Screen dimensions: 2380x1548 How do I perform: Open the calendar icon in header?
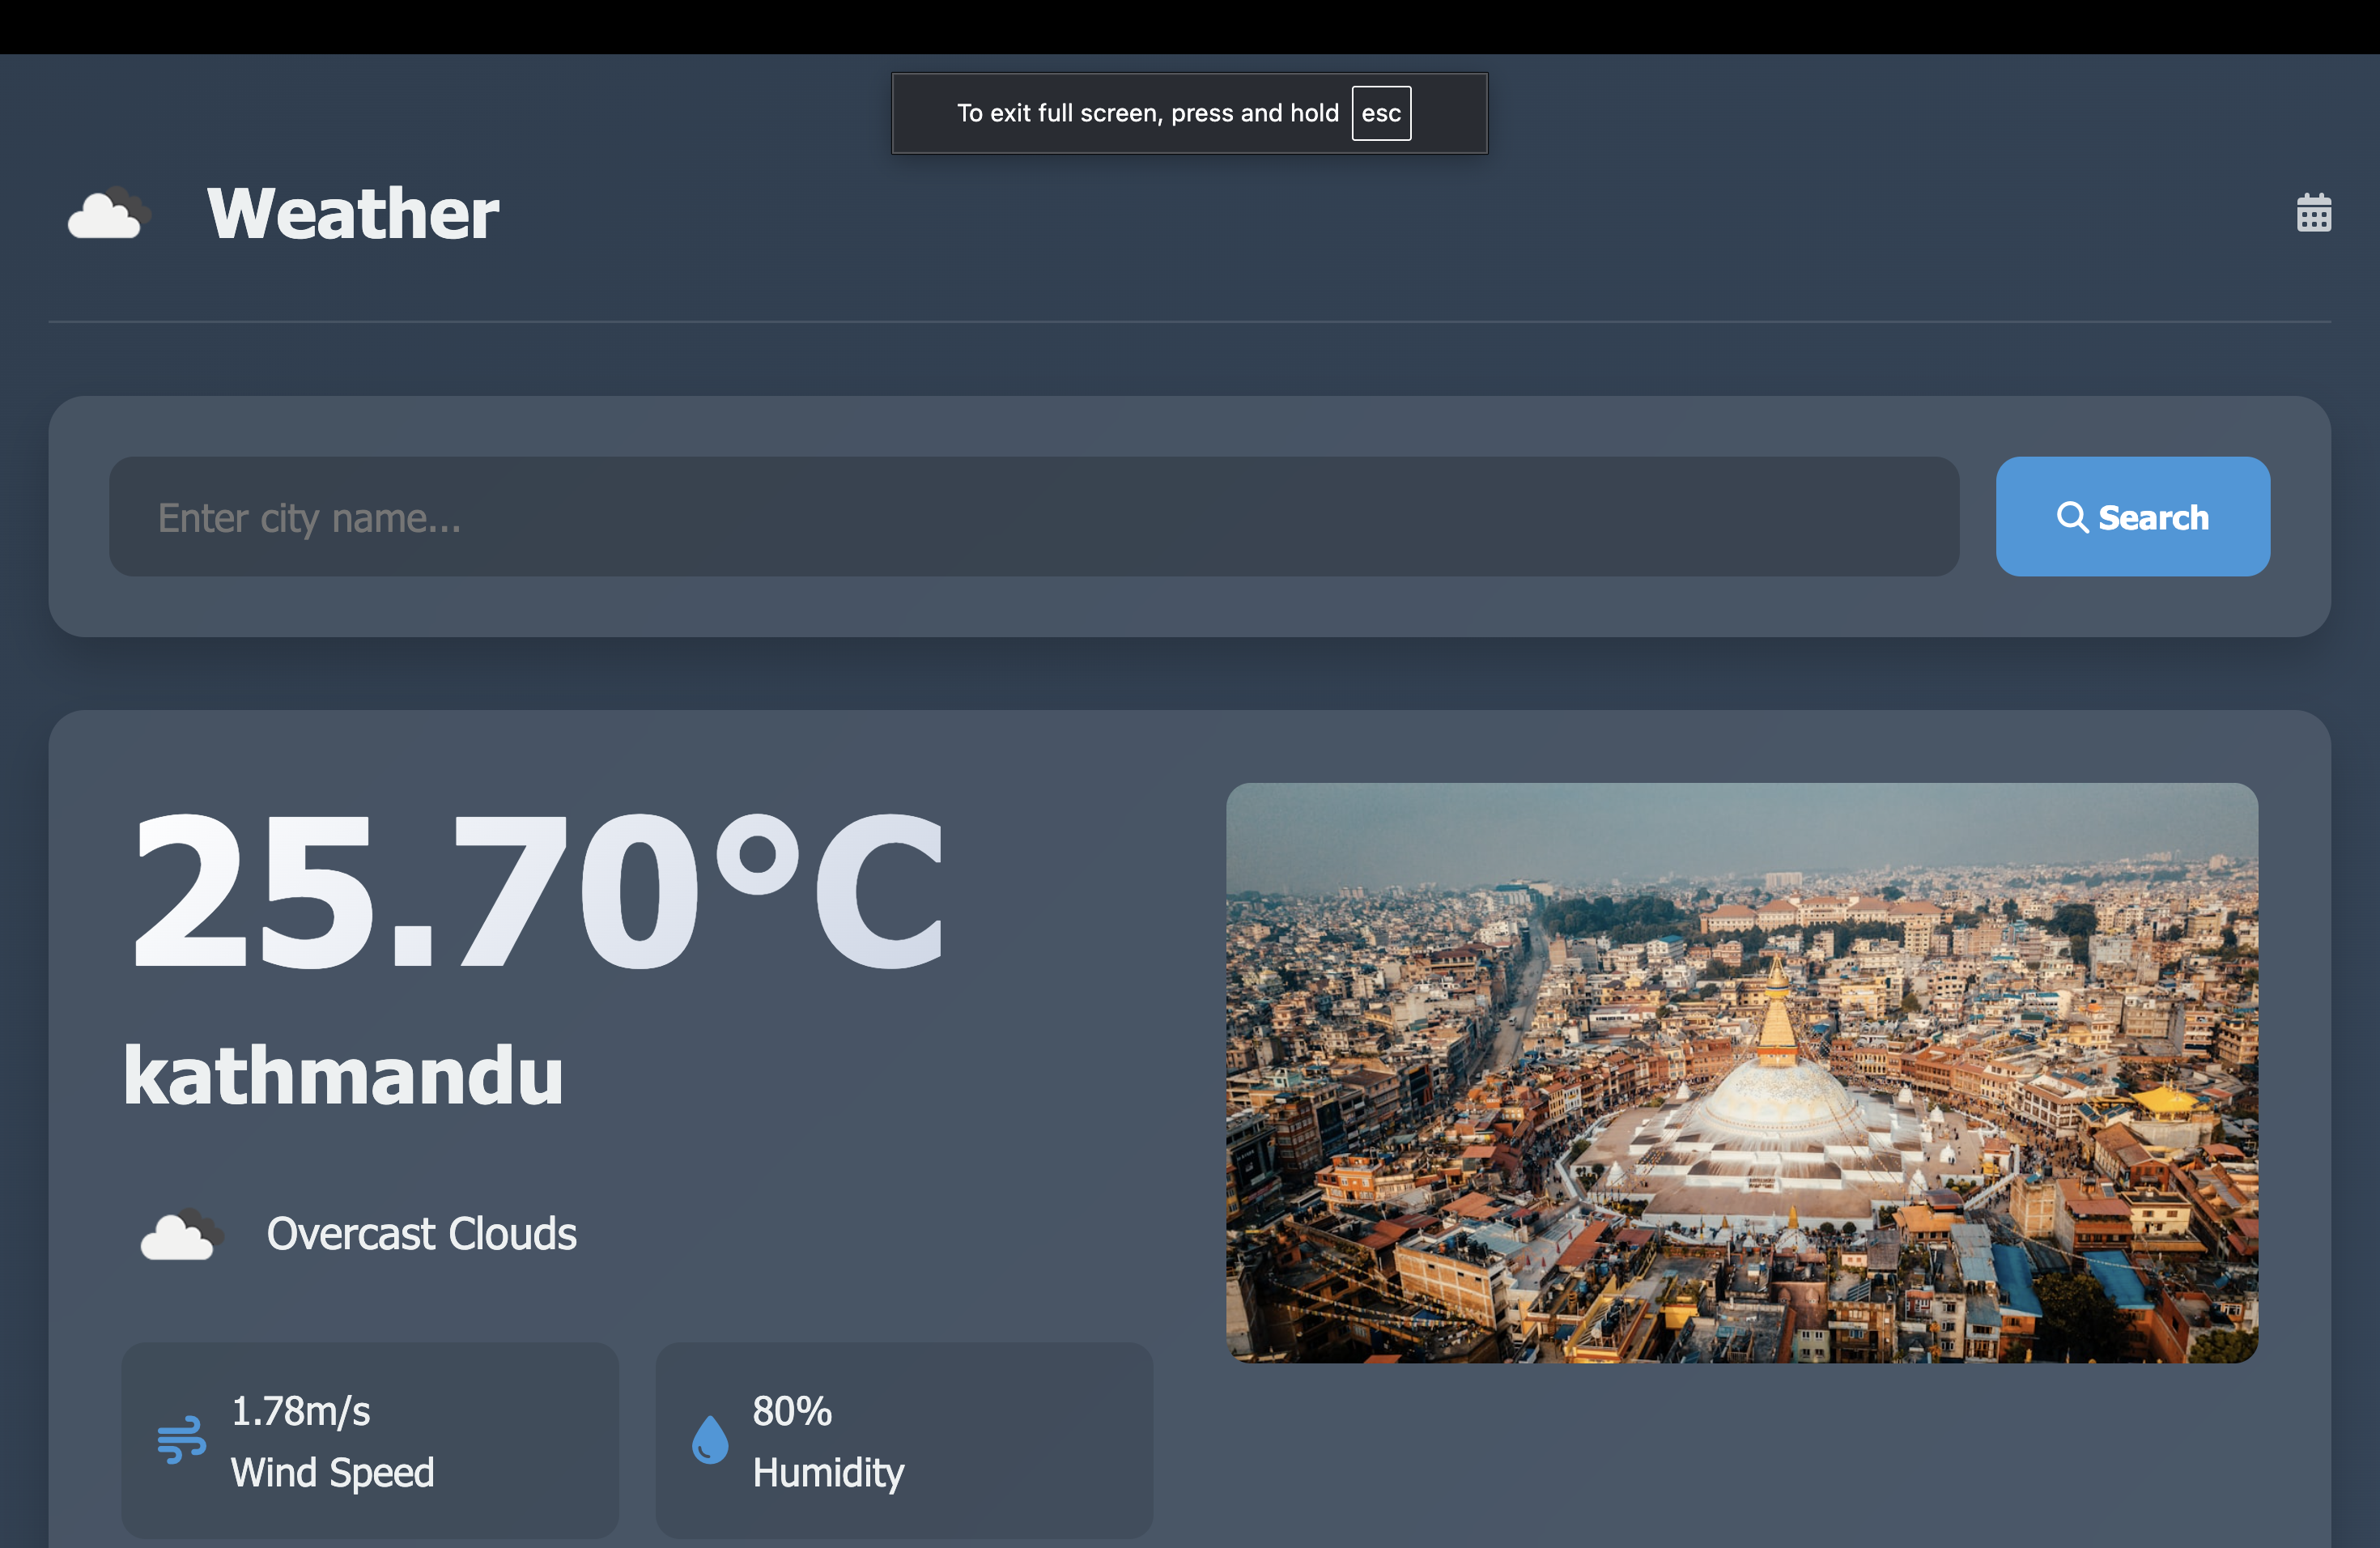click(x=2313, y=212)
